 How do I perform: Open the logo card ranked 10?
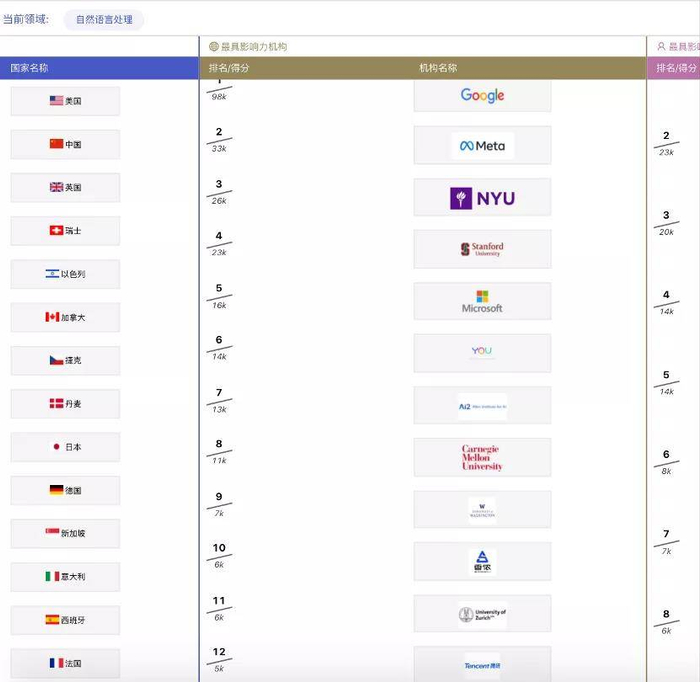point(482,561)
